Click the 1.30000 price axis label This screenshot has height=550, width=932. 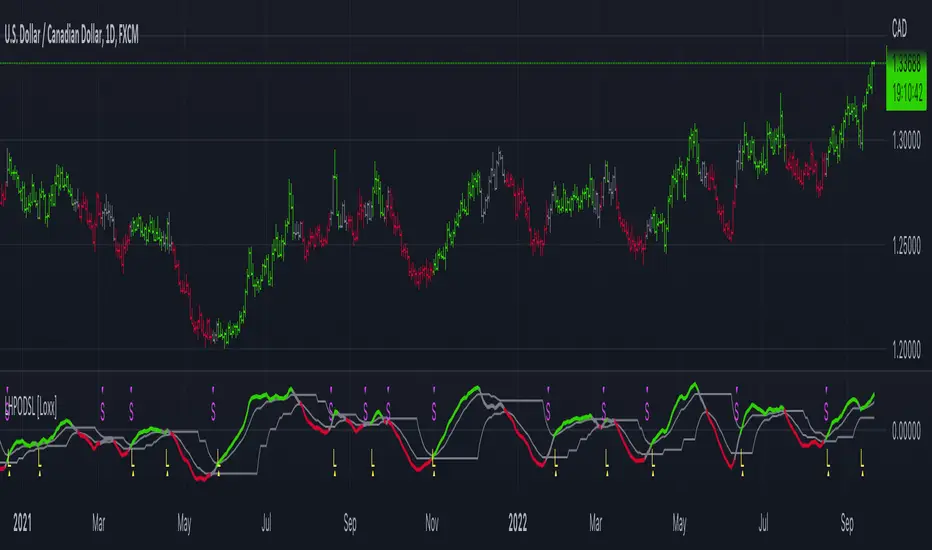click(906, 140)
